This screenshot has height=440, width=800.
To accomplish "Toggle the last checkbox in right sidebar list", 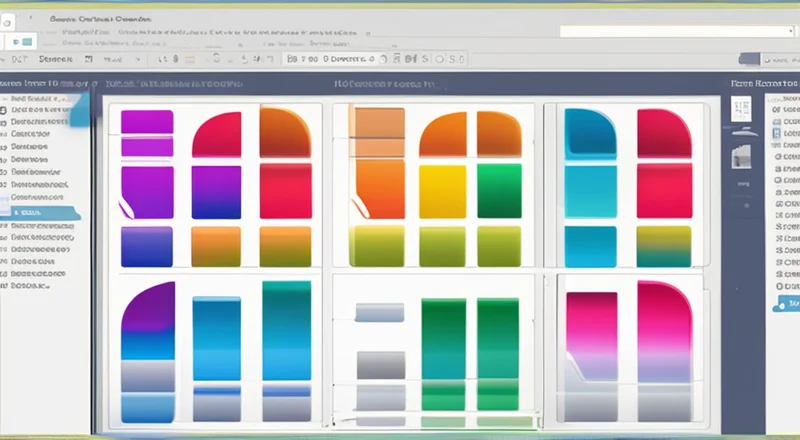I will click(778, 285).
